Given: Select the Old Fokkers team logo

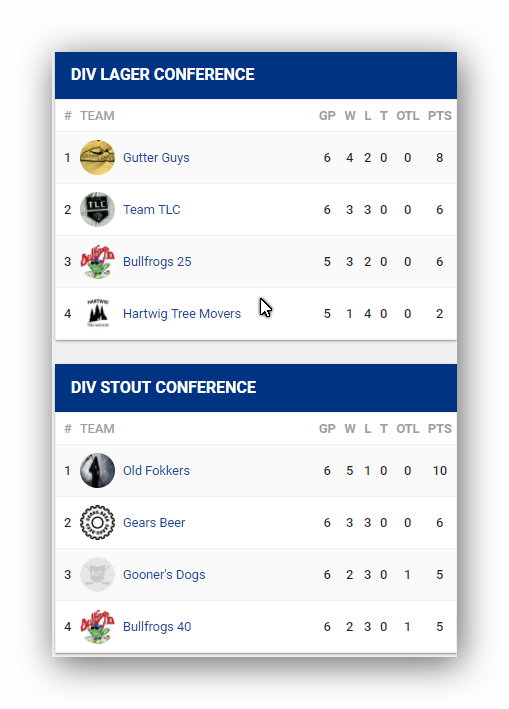Looking at the screenshot, I should pos(97,470).
